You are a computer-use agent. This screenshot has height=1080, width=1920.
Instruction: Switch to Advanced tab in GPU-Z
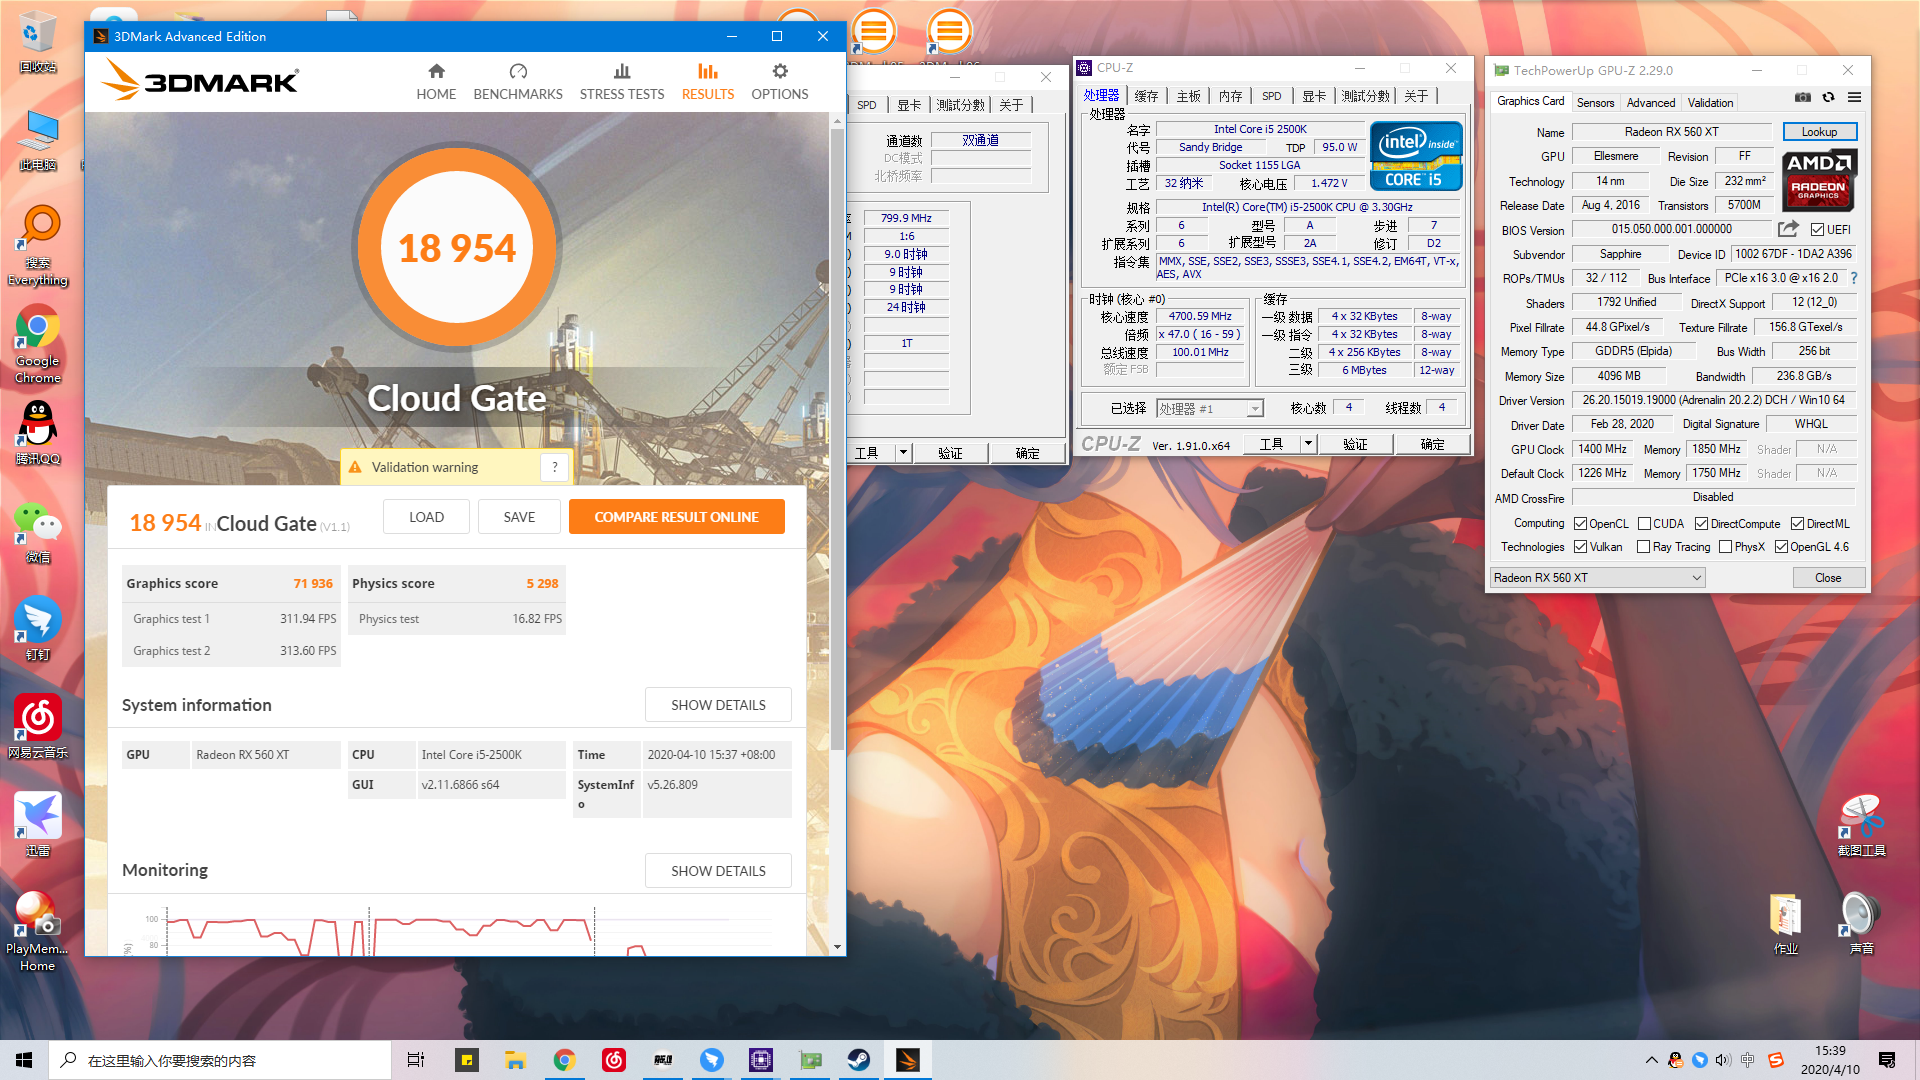point(1650,102)
